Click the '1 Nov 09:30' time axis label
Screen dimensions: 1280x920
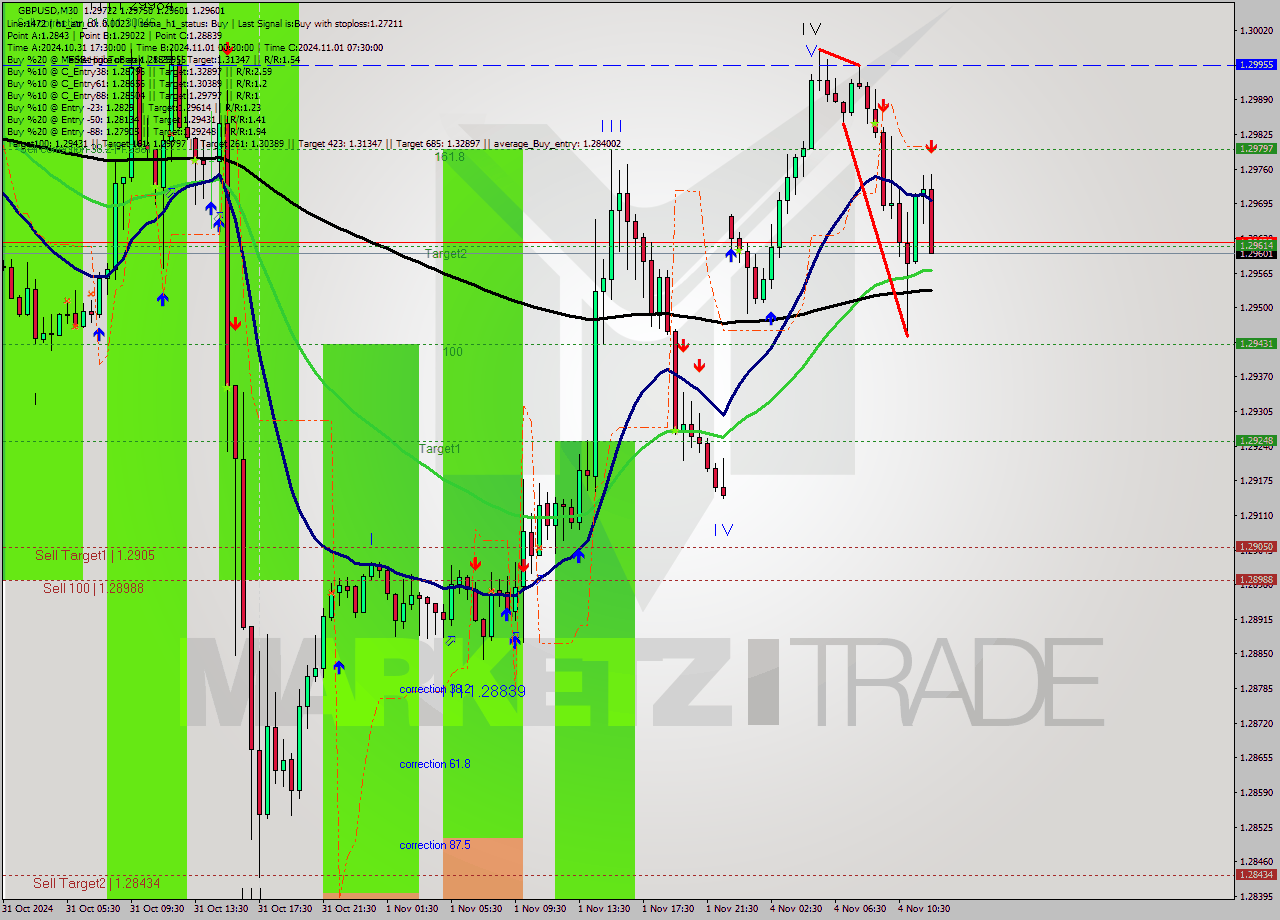(x=541, y=909)
